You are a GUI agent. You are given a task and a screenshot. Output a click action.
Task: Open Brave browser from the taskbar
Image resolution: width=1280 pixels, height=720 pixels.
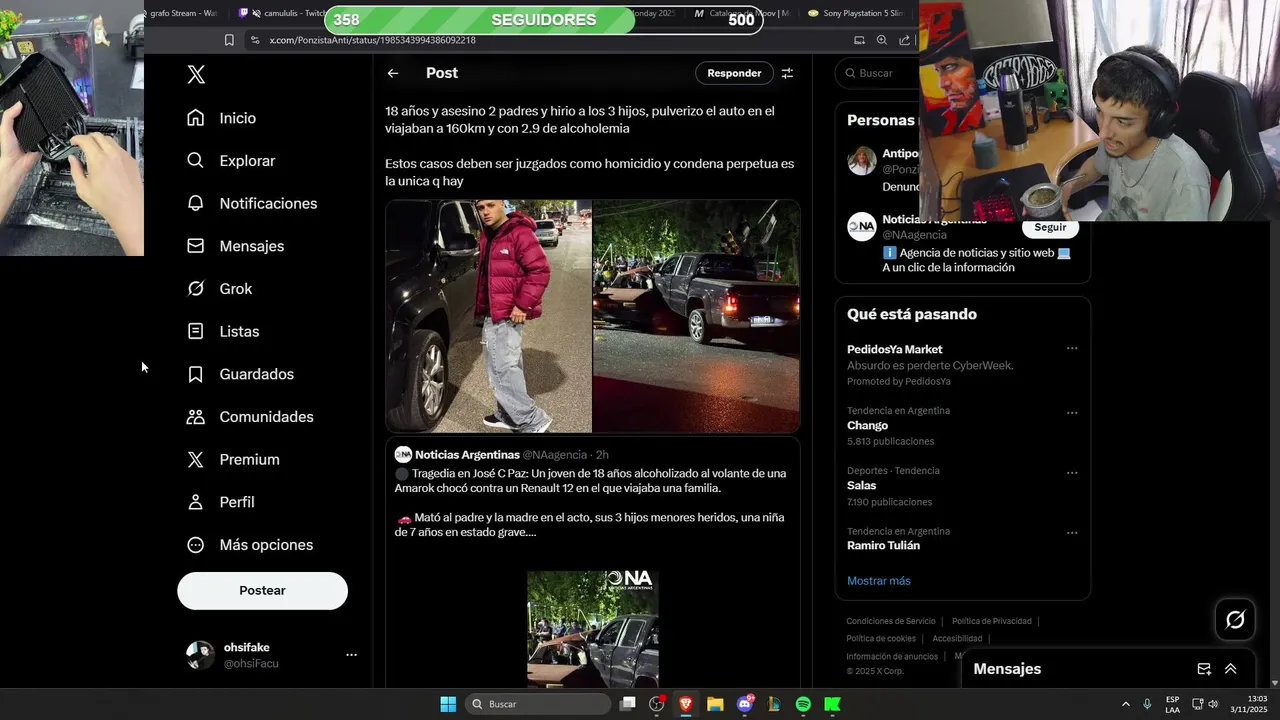coord(686,704)
